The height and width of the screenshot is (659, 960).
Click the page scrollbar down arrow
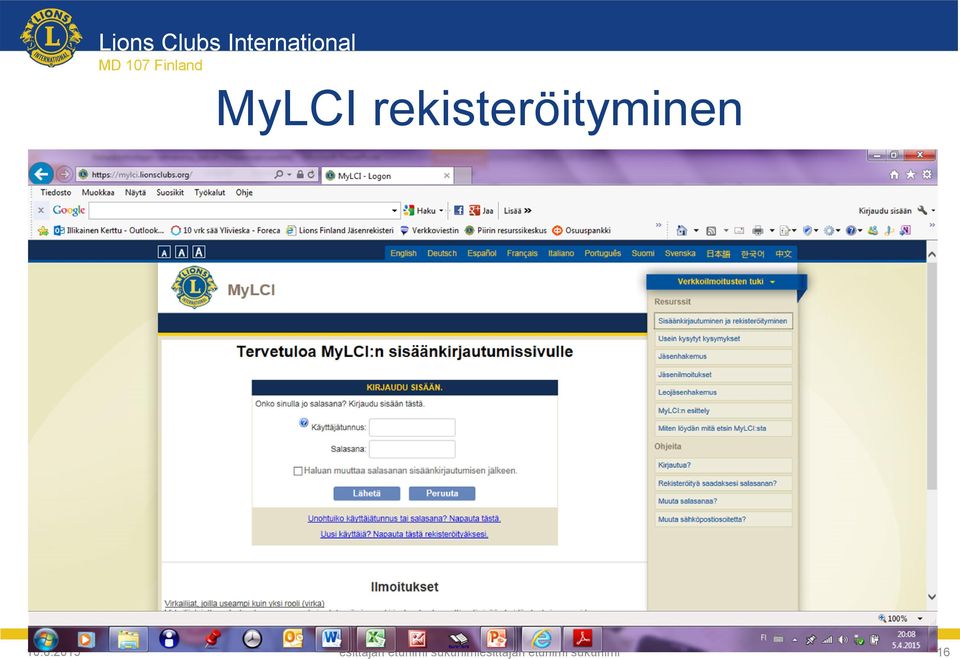932,597
